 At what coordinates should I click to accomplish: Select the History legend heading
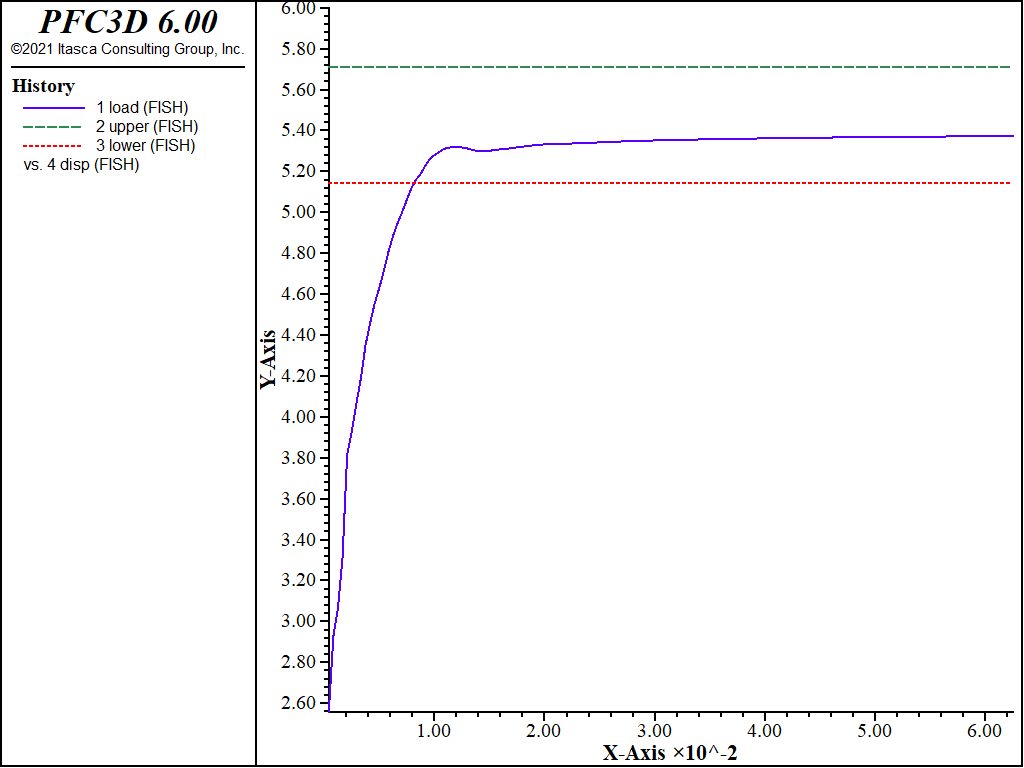(x=43, y=86)
